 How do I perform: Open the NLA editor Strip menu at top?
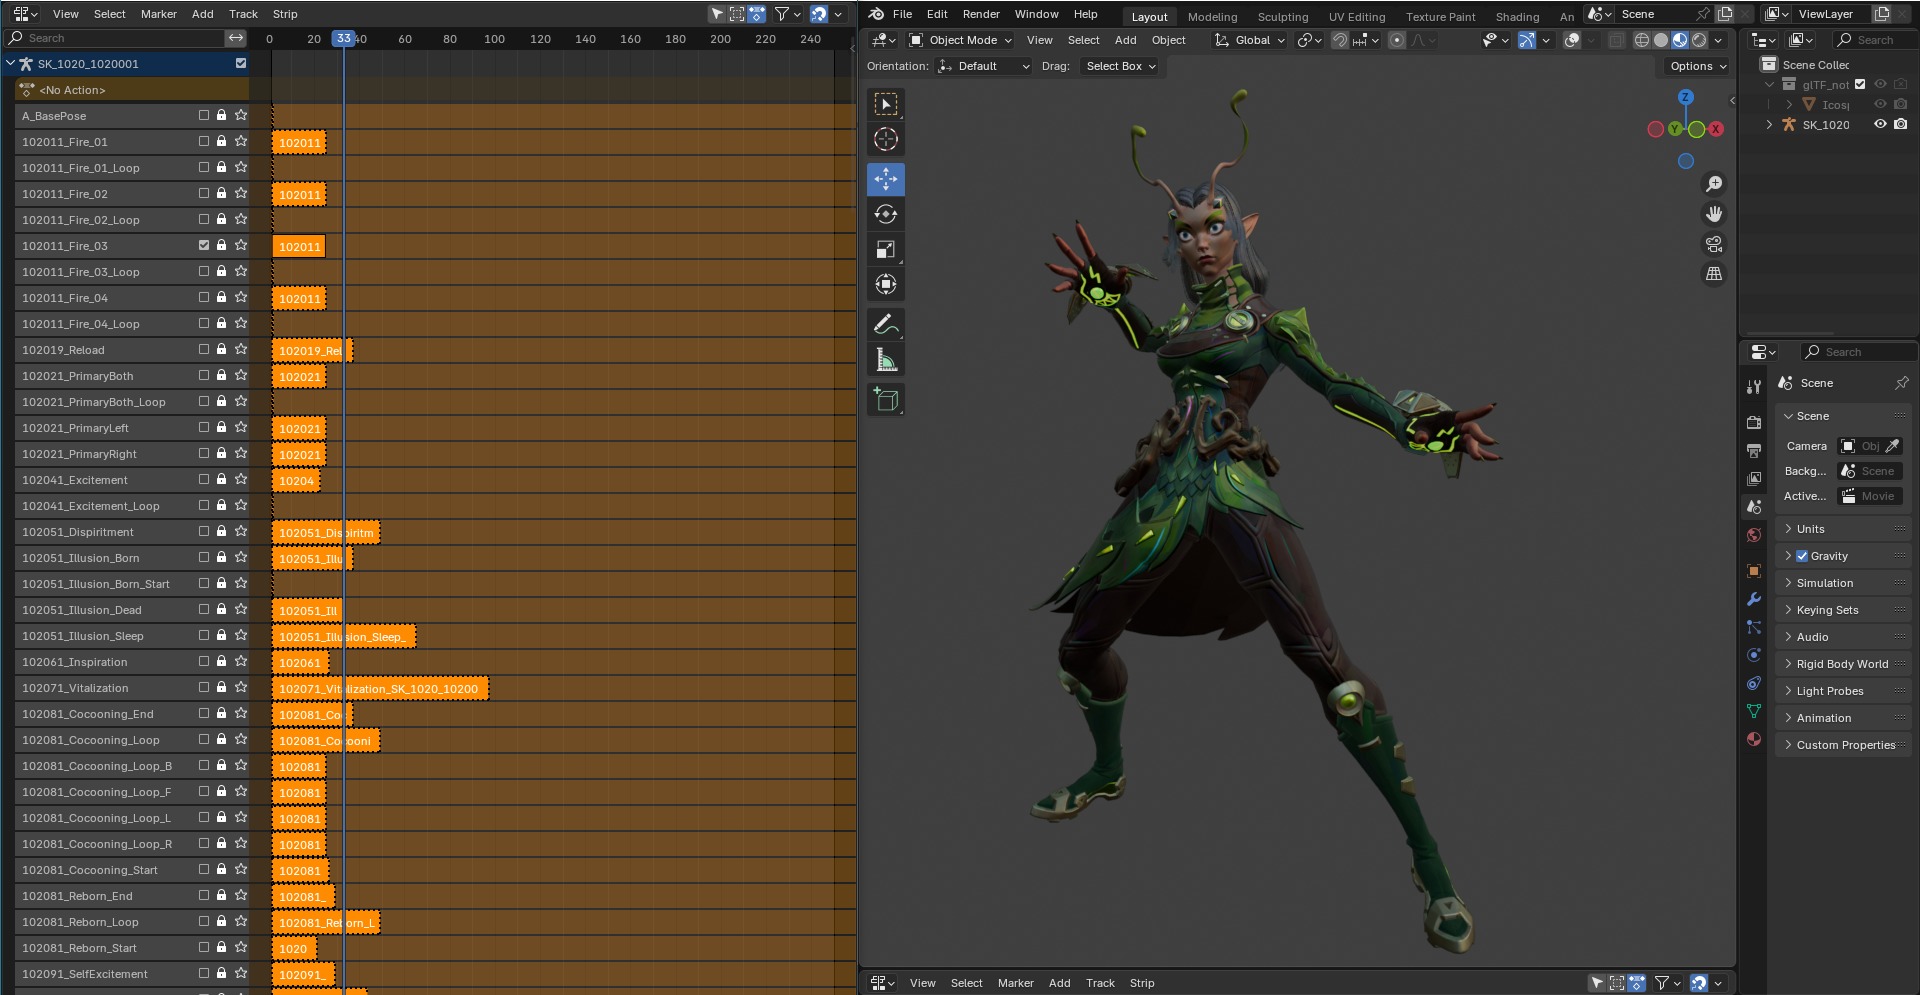click(x=285, y=14)
